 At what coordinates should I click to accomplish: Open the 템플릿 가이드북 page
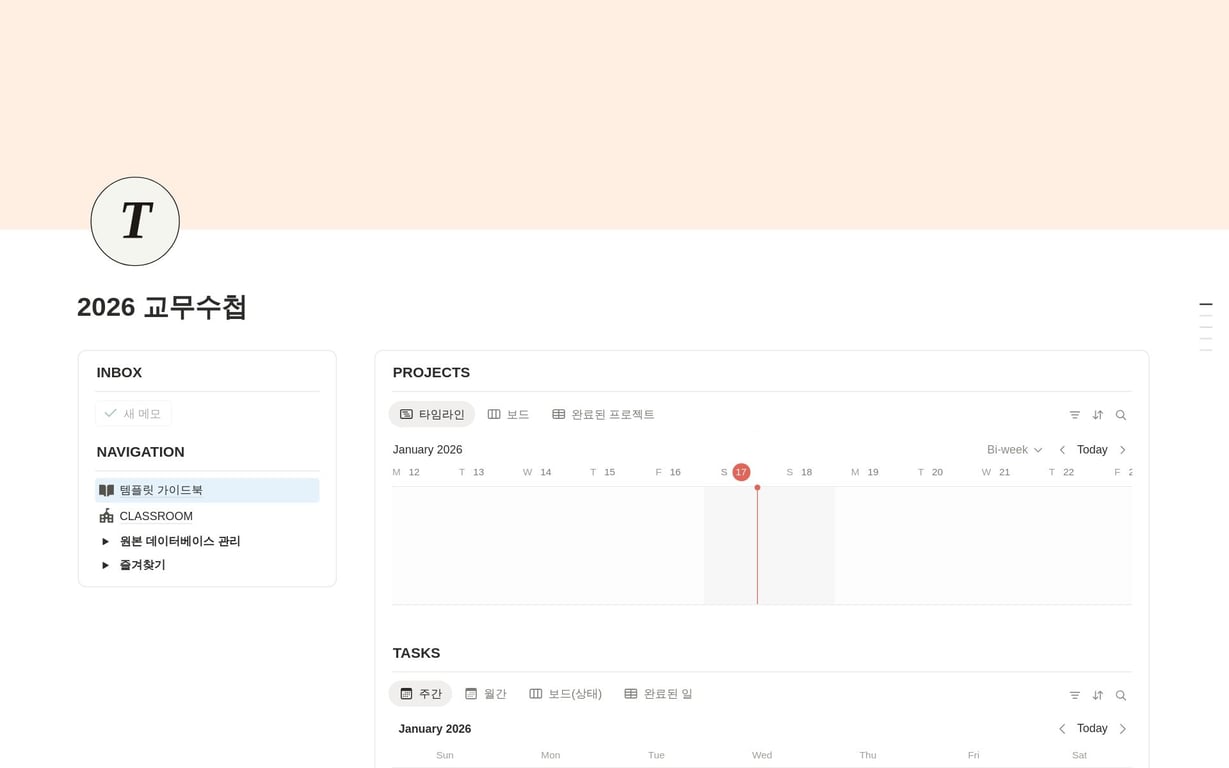click(162, 490)
